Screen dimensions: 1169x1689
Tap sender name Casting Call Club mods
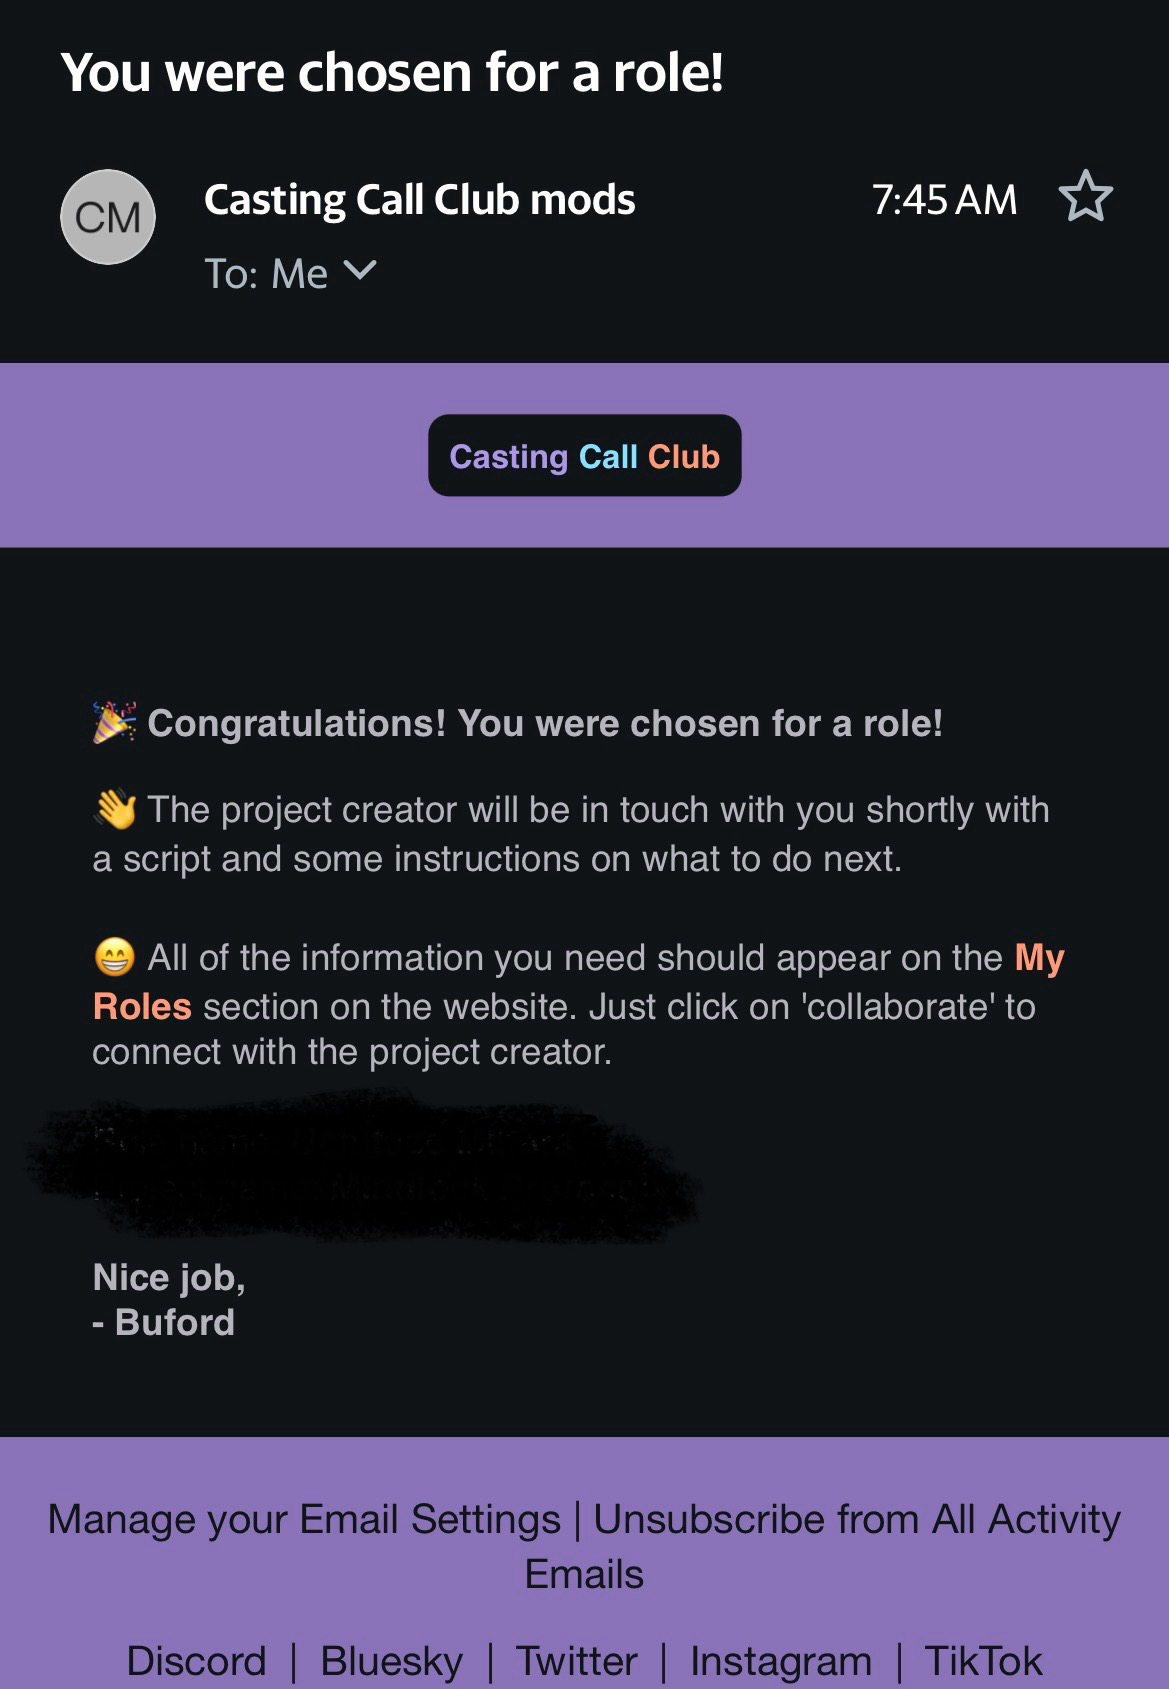[x=419, y=200]
